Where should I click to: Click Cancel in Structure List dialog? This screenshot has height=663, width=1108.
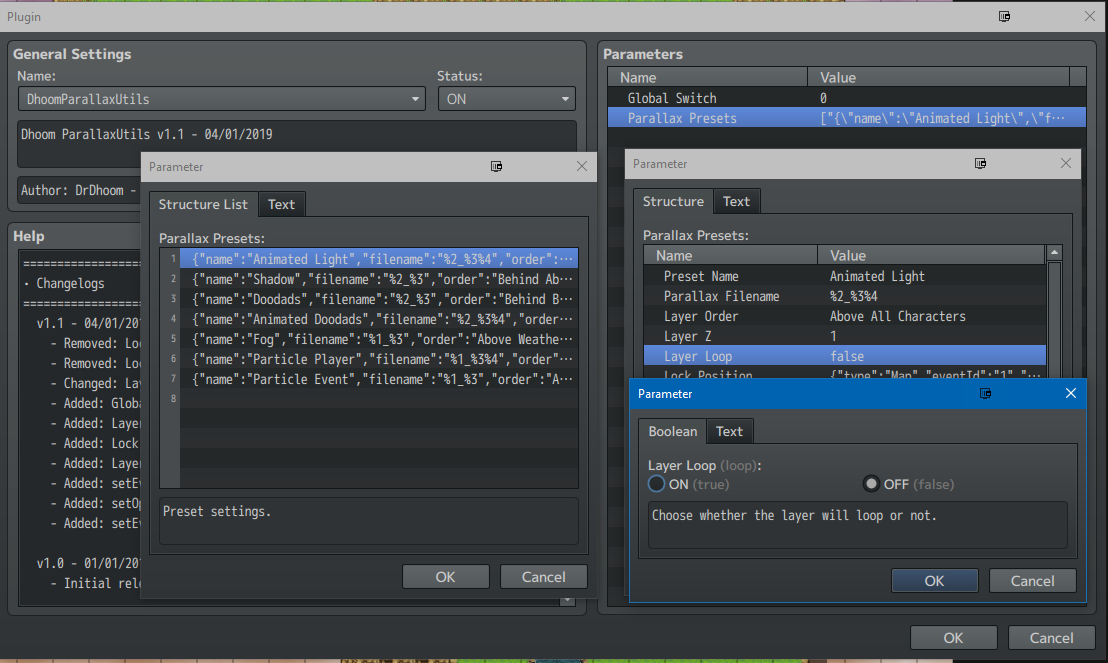543,577
